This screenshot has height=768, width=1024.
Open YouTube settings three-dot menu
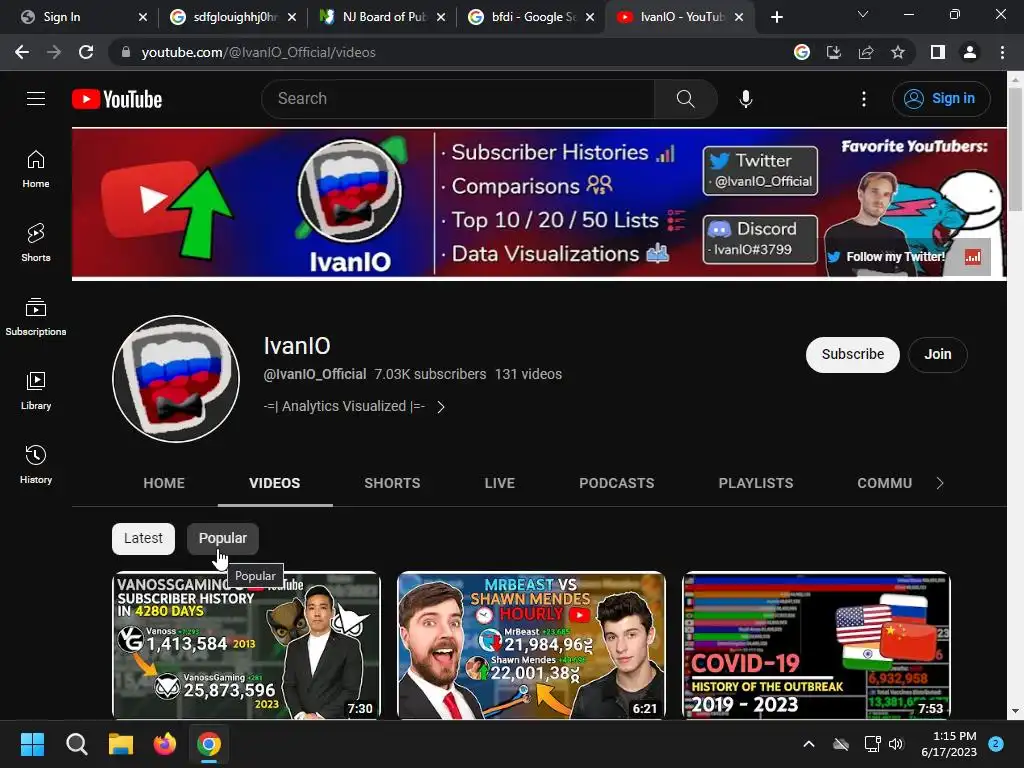863,99
